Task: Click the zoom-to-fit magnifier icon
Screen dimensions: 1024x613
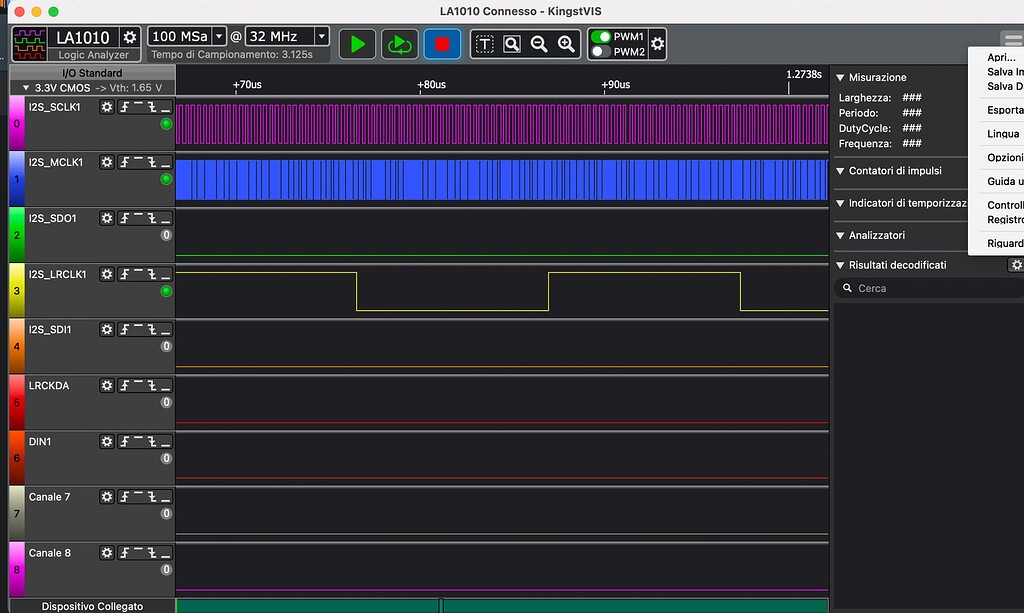Action: [x=512, y=44]
